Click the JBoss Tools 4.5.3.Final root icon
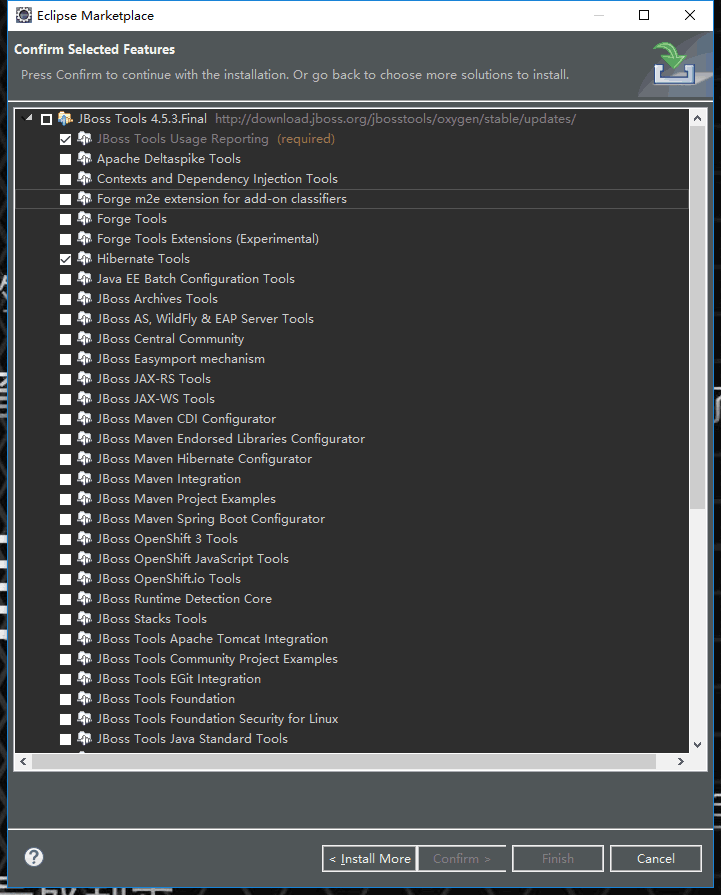 65,119
